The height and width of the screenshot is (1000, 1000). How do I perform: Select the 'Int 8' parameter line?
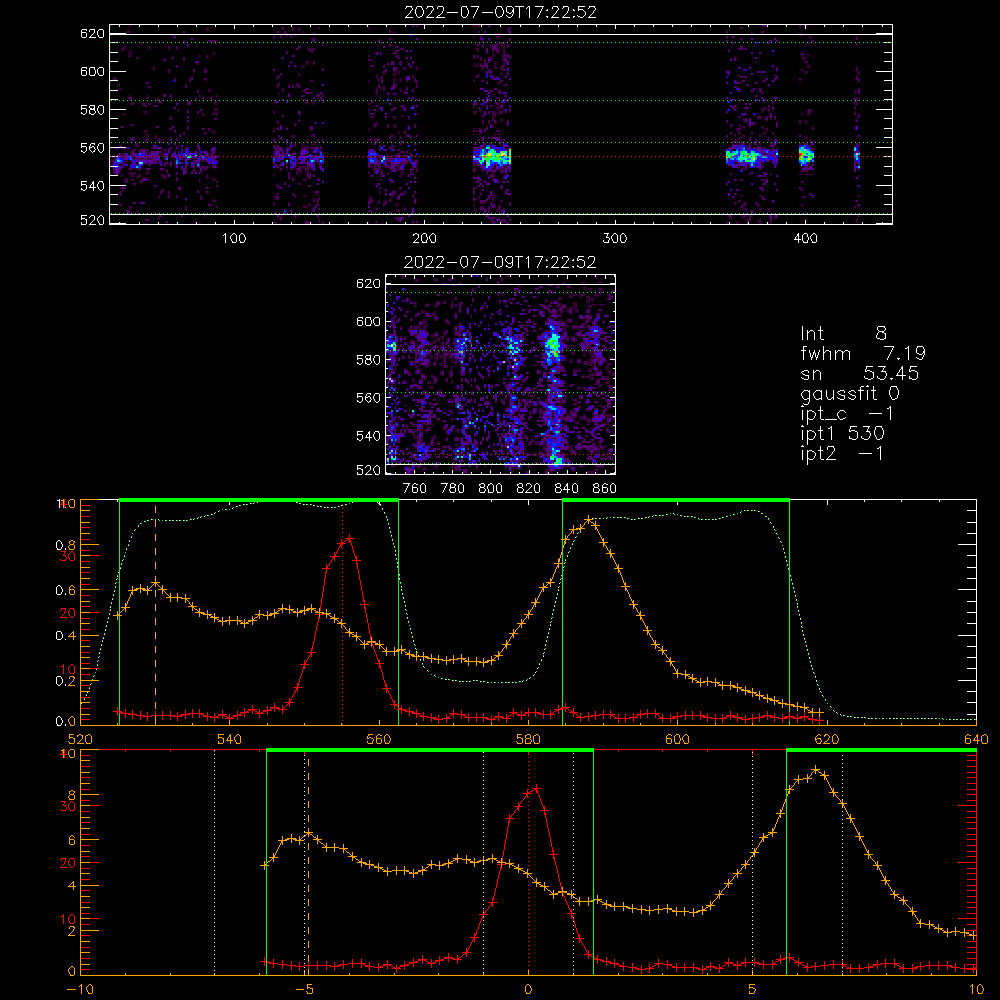point(844,333)
